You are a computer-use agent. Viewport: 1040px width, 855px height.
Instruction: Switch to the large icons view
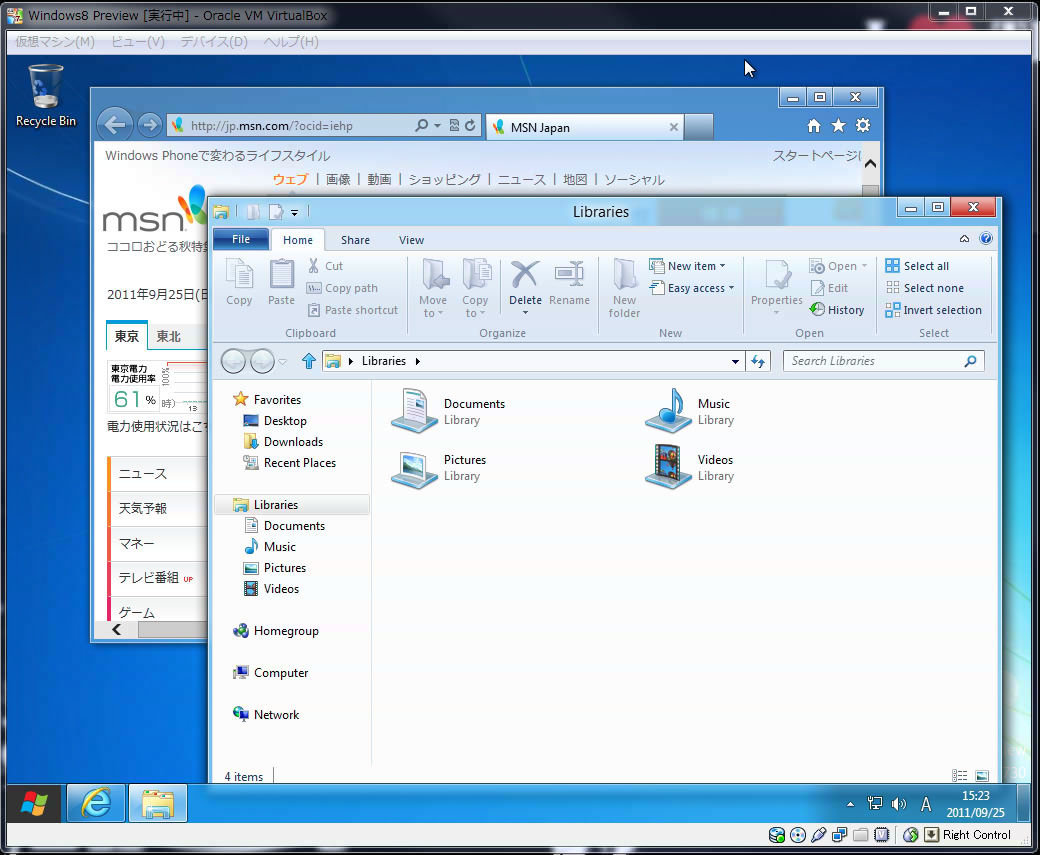pyautogui.click(x=982, y=775)
